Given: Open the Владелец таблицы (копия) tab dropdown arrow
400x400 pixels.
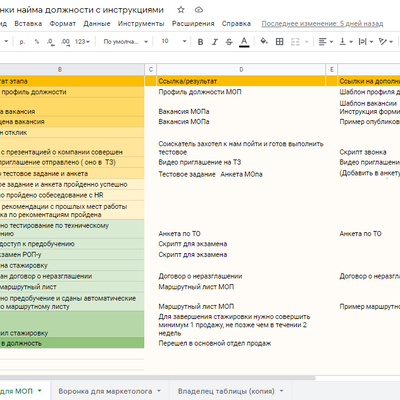Looking at the screenshot, I should (x=281, y=391).
